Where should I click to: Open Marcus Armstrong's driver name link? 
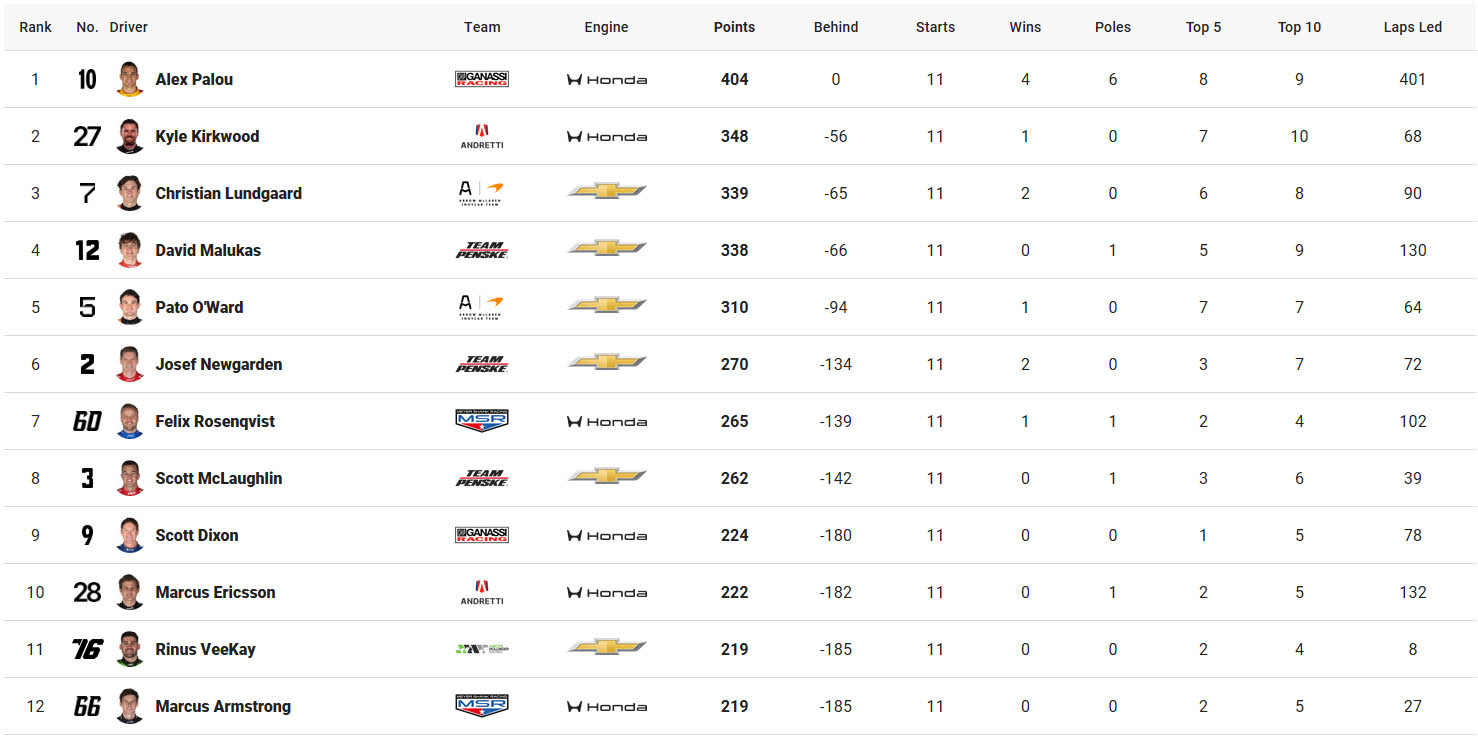pos(223,706)
